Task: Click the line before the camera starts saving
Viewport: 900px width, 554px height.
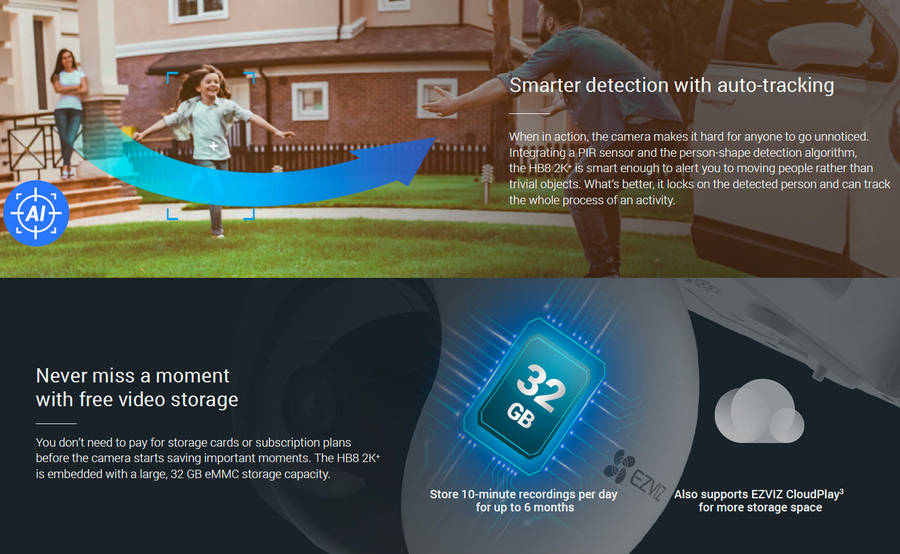Action: point(208,458)
